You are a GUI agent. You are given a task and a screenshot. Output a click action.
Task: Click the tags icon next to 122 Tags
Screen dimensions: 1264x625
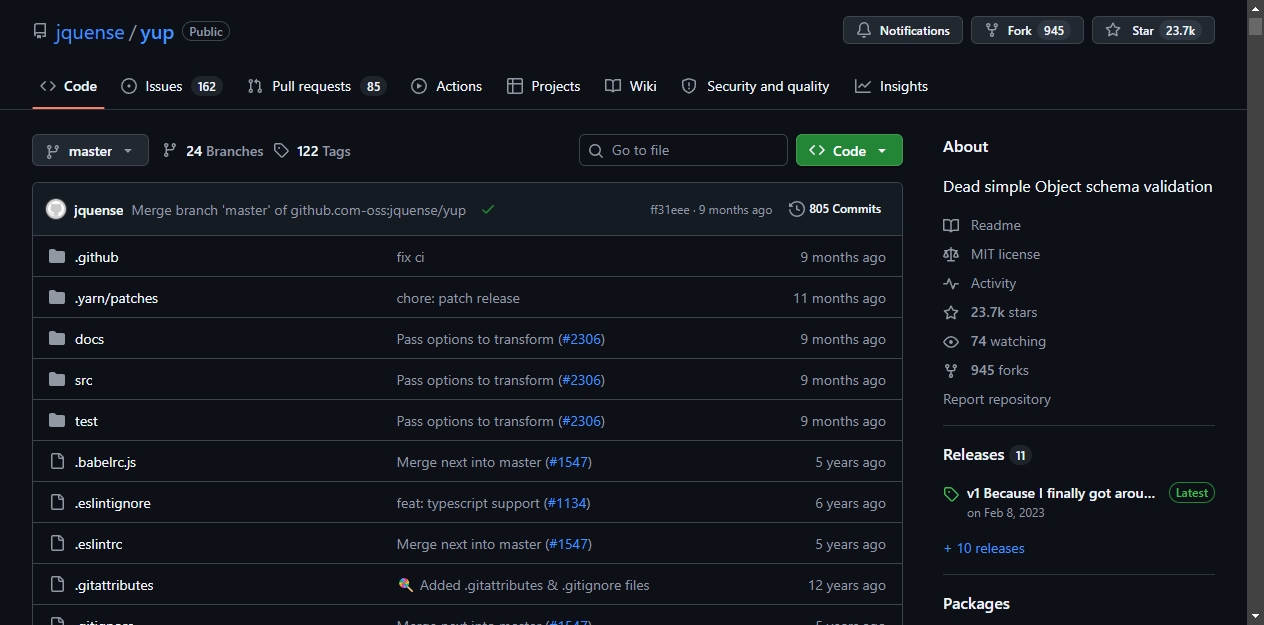[282, 150]
